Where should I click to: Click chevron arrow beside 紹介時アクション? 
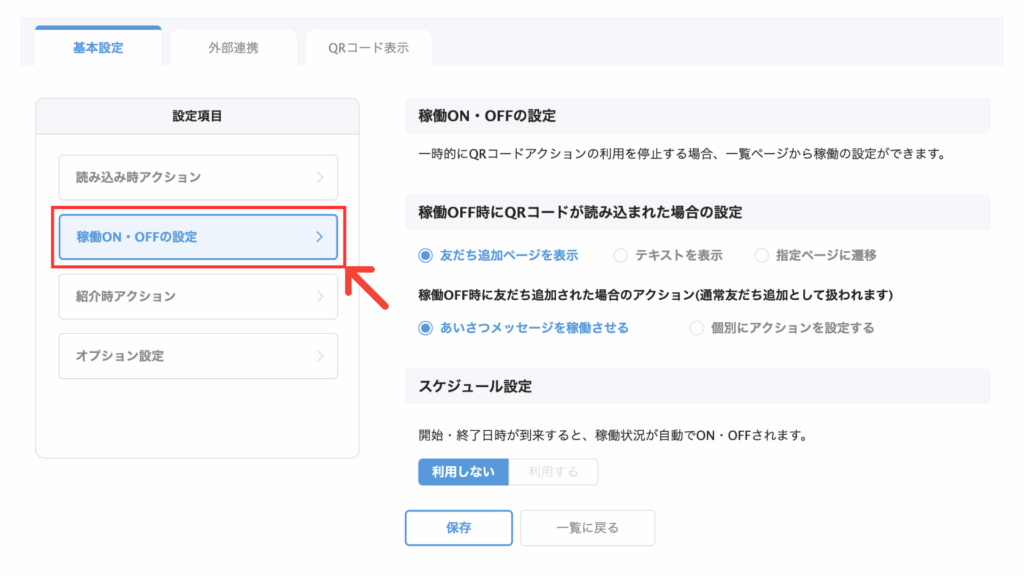(x=320, y=296)
